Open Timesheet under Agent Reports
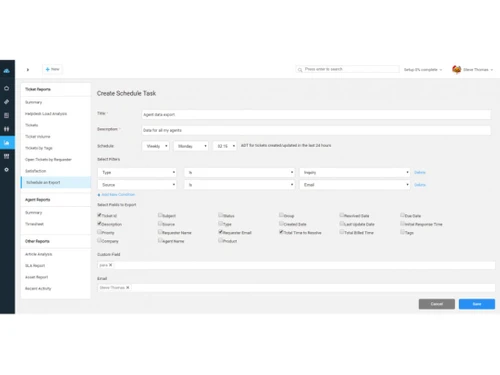The height and width of the screenshot is (375, 500). coord(34,224)
